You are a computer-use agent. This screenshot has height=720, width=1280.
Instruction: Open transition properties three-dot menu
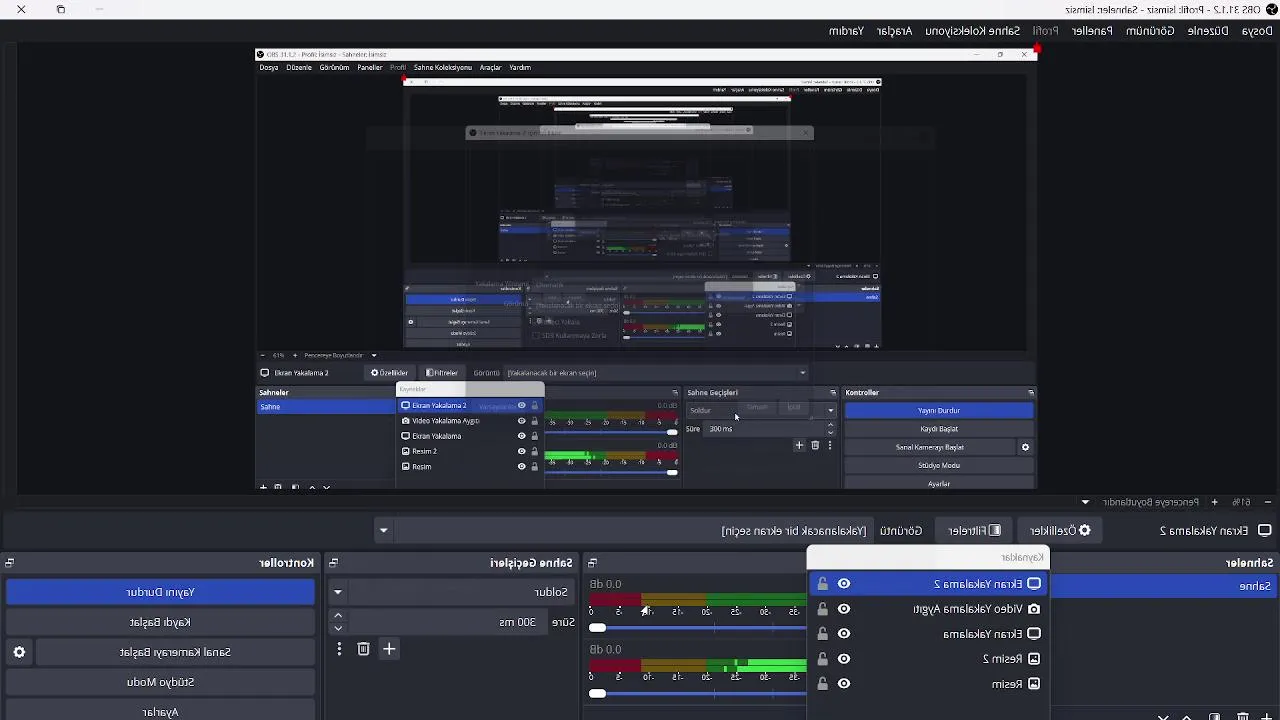click(x=339, y=649)
